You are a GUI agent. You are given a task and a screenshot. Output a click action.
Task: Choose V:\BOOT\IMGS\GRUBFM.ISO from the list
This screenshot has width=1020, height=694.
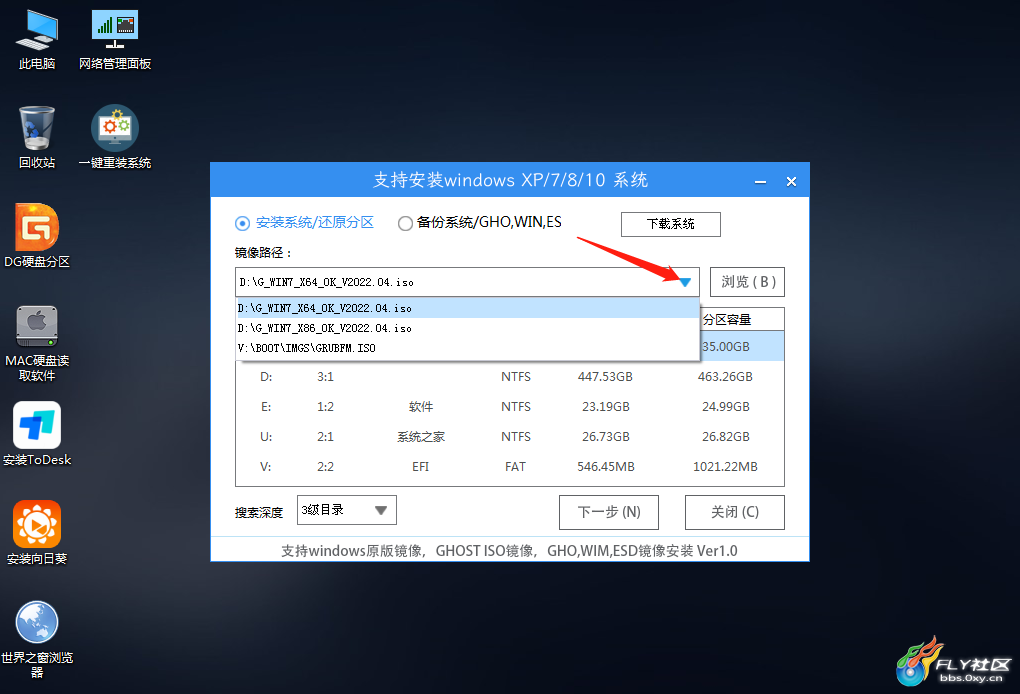[467, 348]
